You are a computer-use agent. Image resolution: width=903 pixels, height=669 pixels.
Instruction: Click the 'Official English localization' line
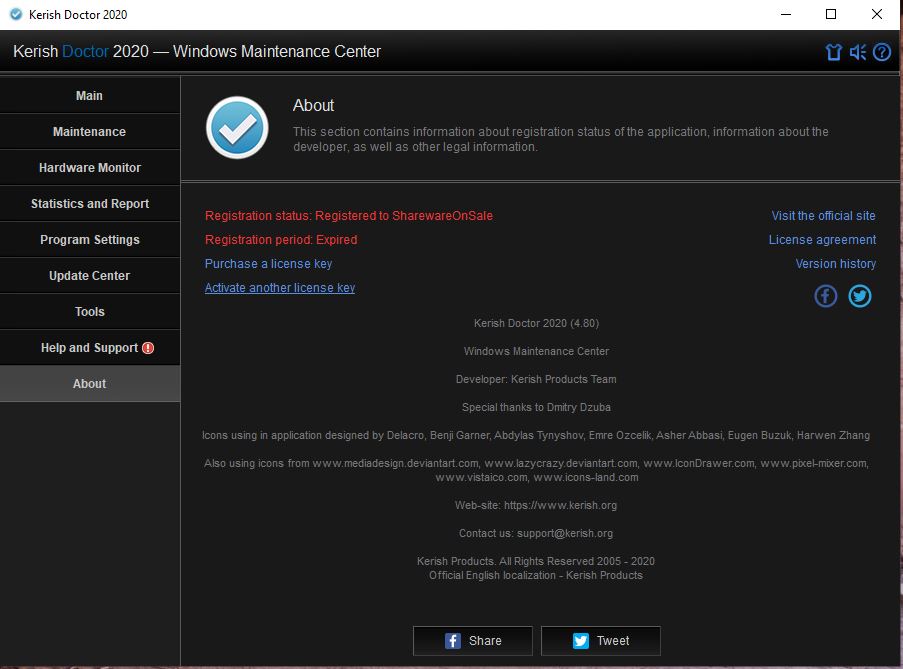536,575
